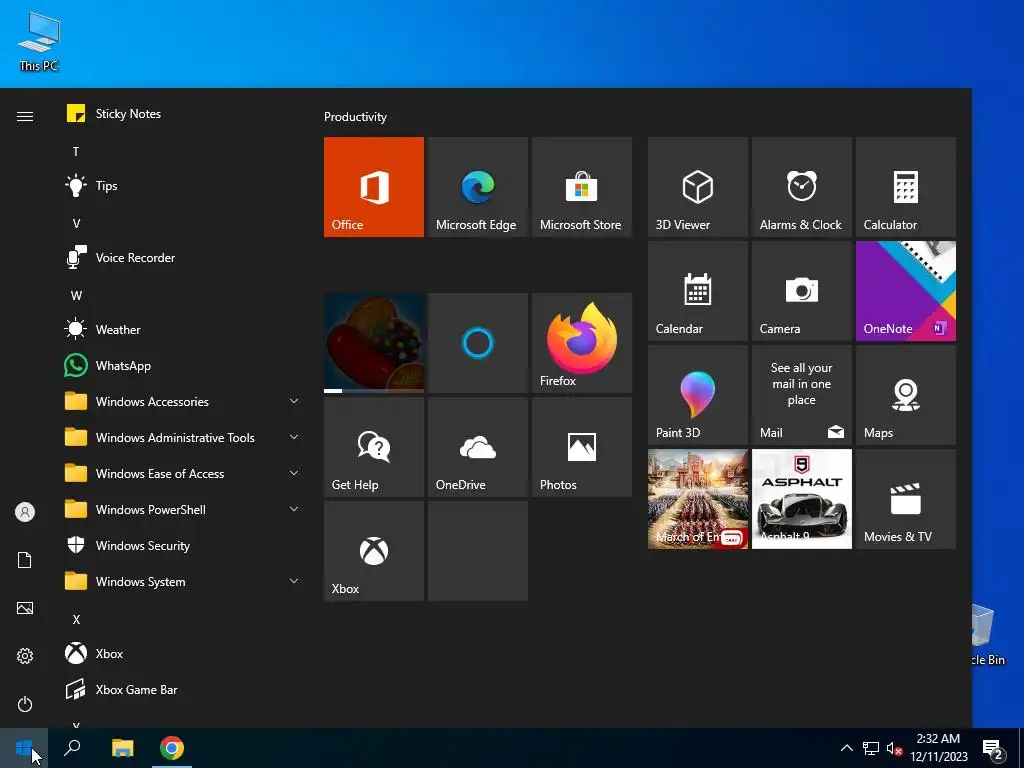Switch to Google Chrome on taskbar

pos(172,748)
